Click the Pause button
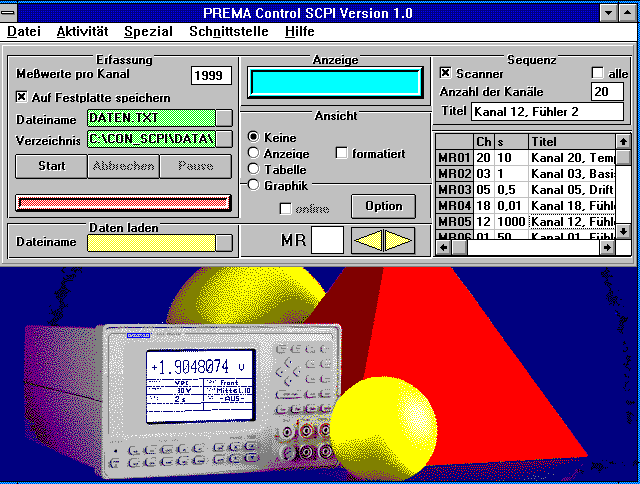 pyautogui.click(x=196, y=166)
